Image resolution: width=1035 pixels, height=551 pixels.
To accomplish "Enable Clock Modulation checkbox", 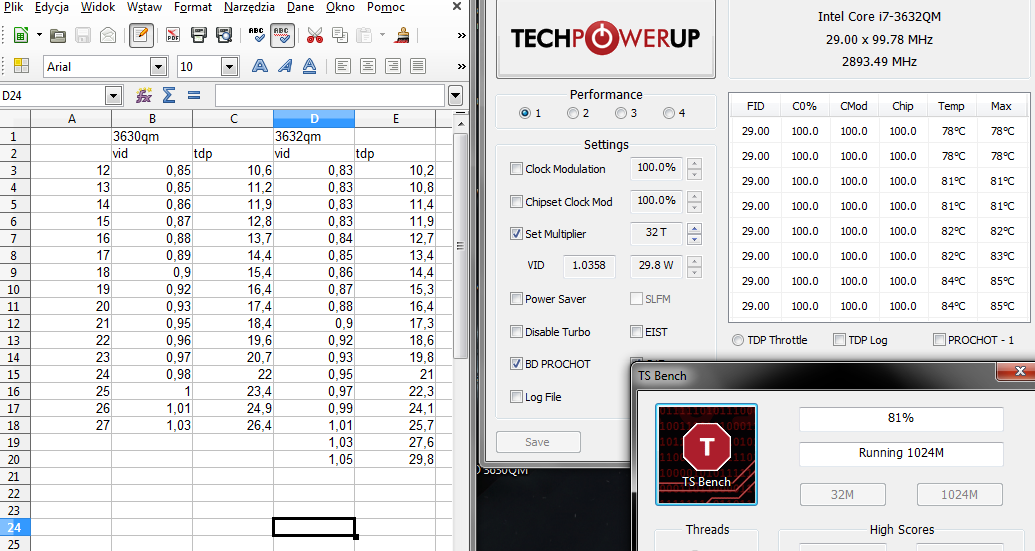I will pyautogui.click(x=516, y=169).
